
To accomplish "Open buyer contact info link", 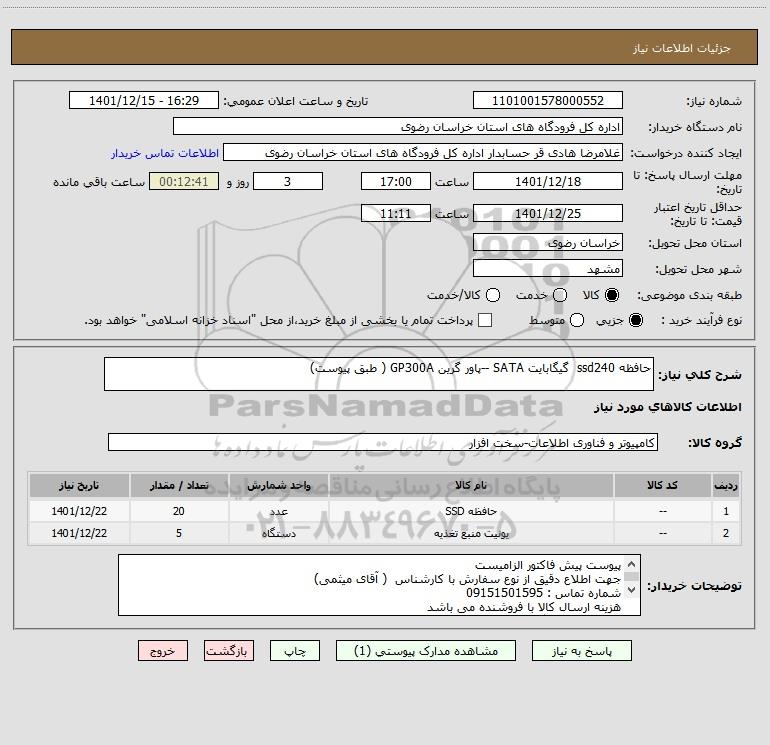I will pyautogui.click(x=165, y=153).
